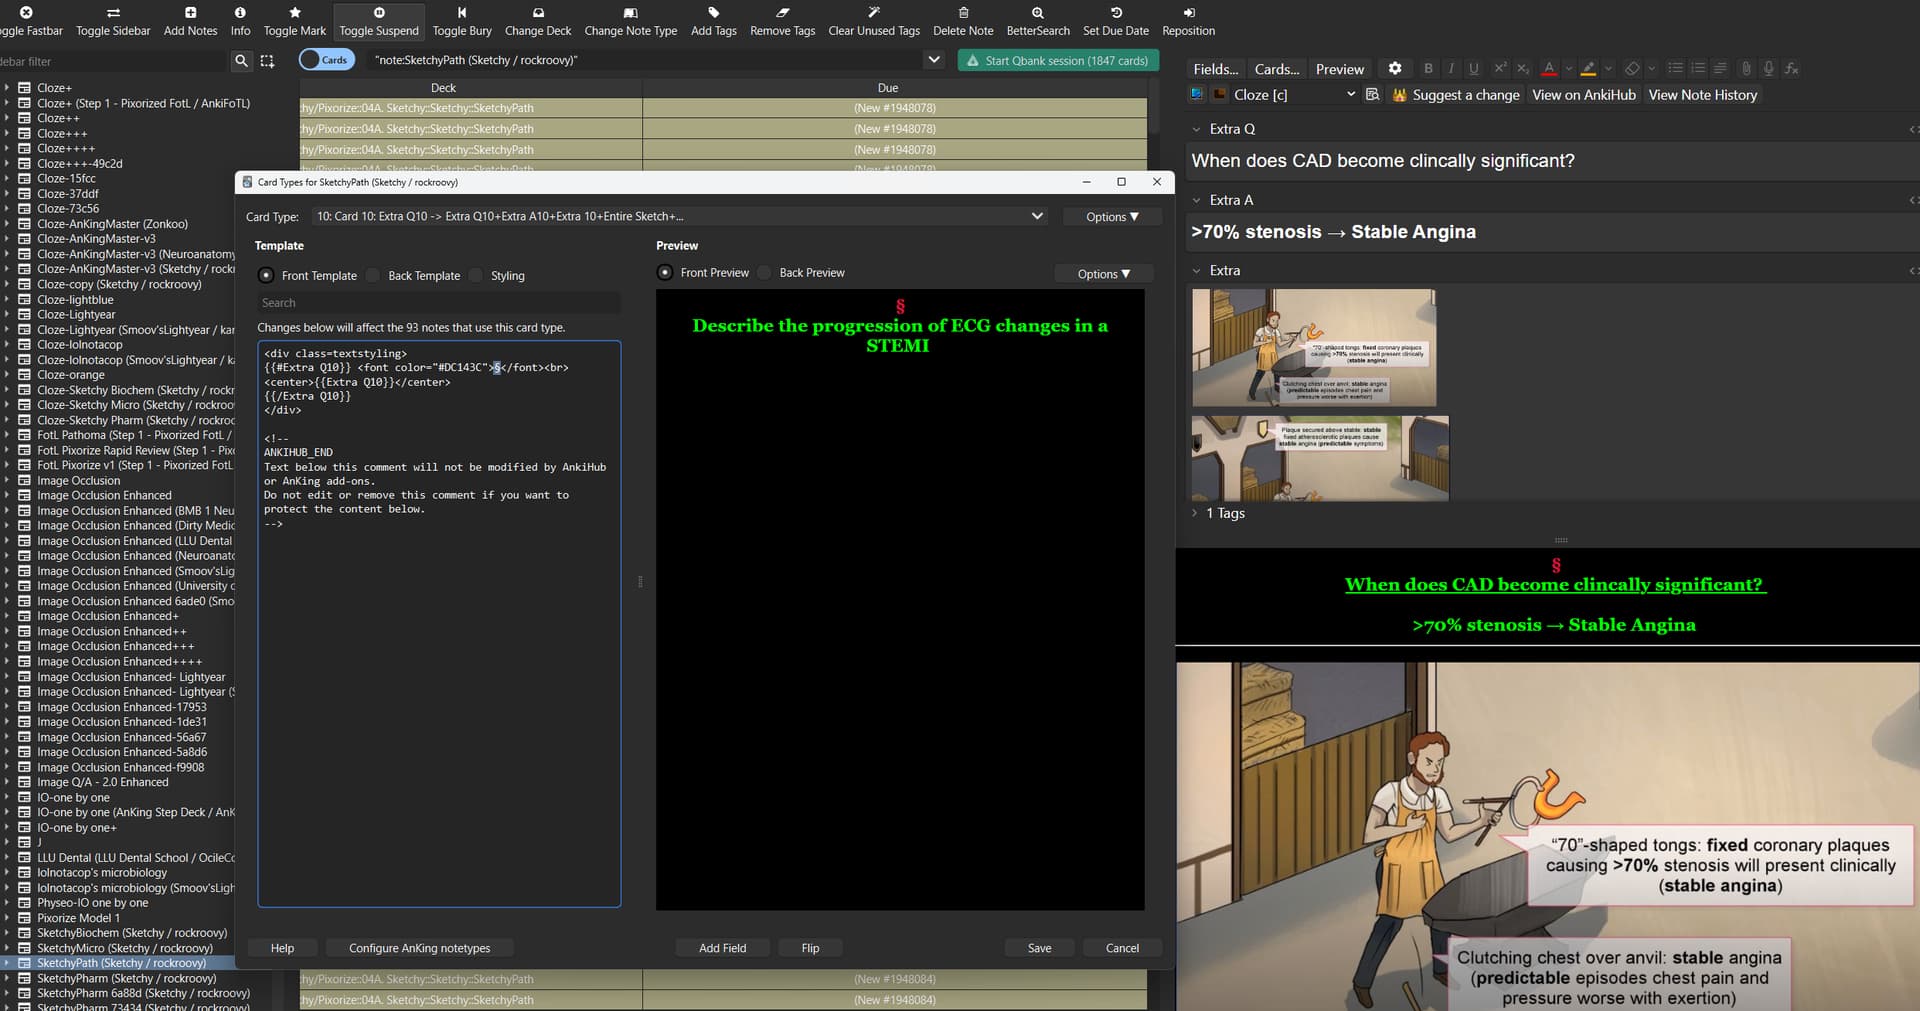Image resolution: width=1920 pixels, height=1011 pixels.
Task: Click the Start Qbank session button
Action: [x=1057, y=61]
